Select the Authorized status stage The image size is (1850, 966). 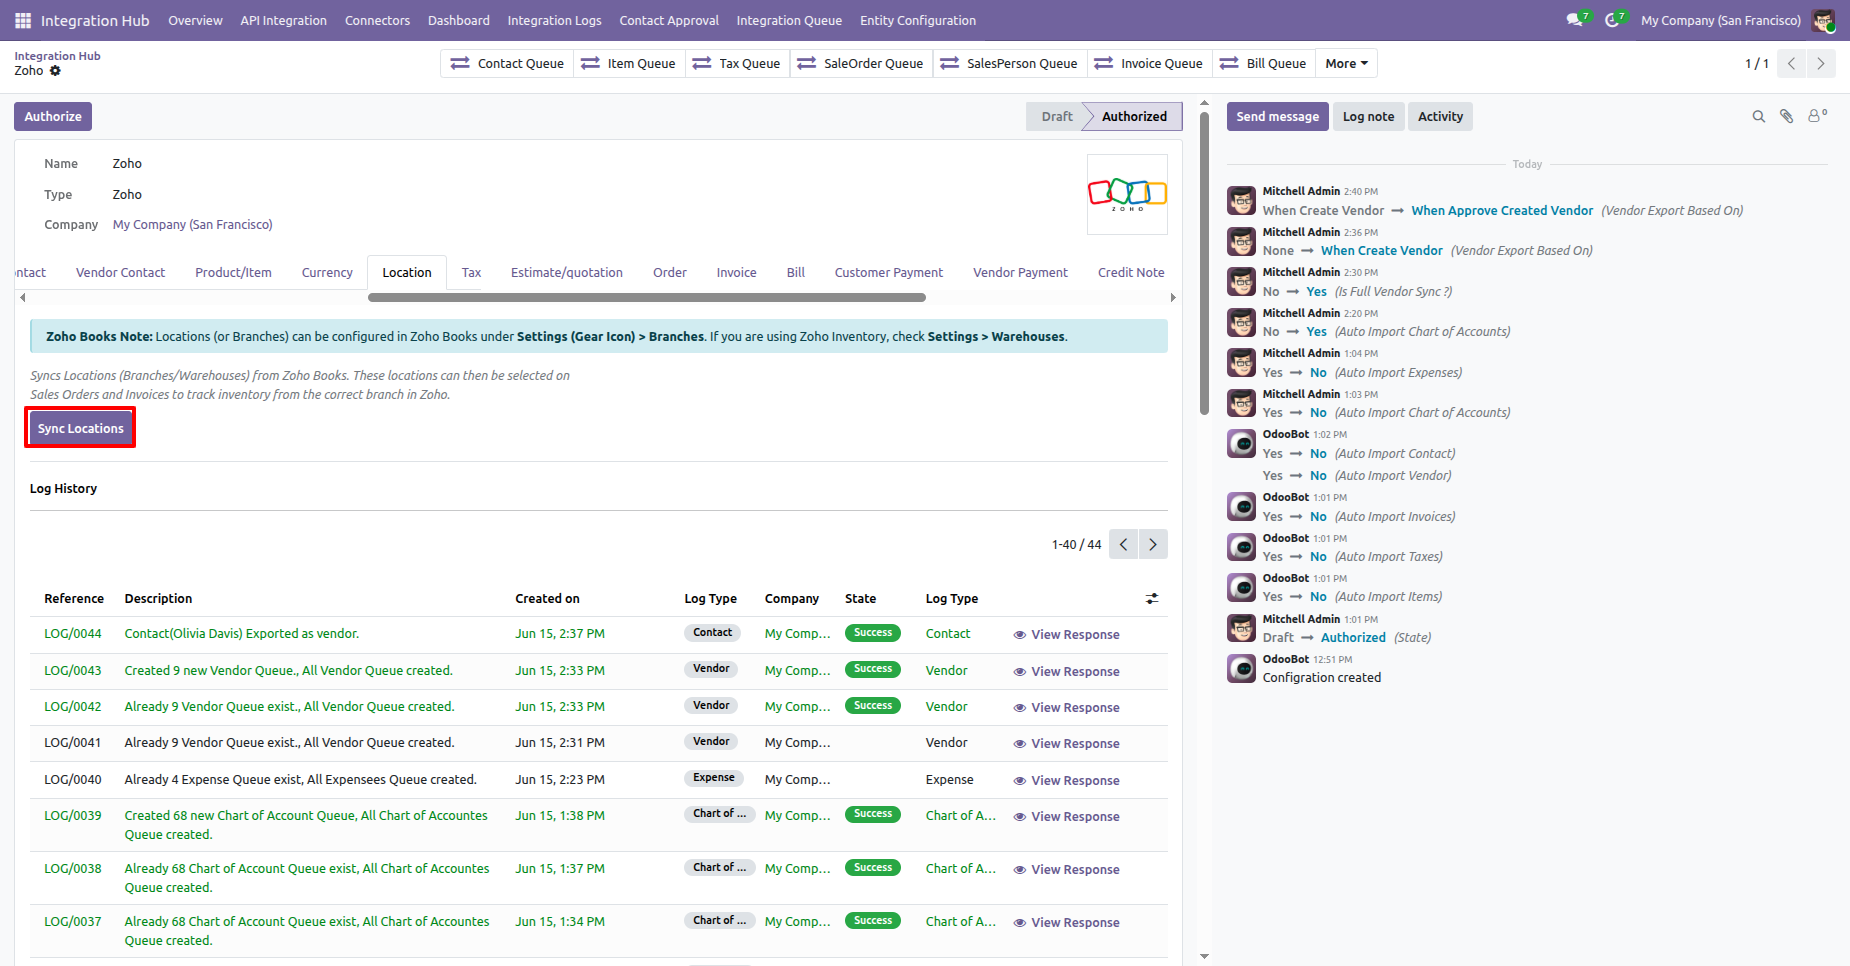(x=1134, y=116)
